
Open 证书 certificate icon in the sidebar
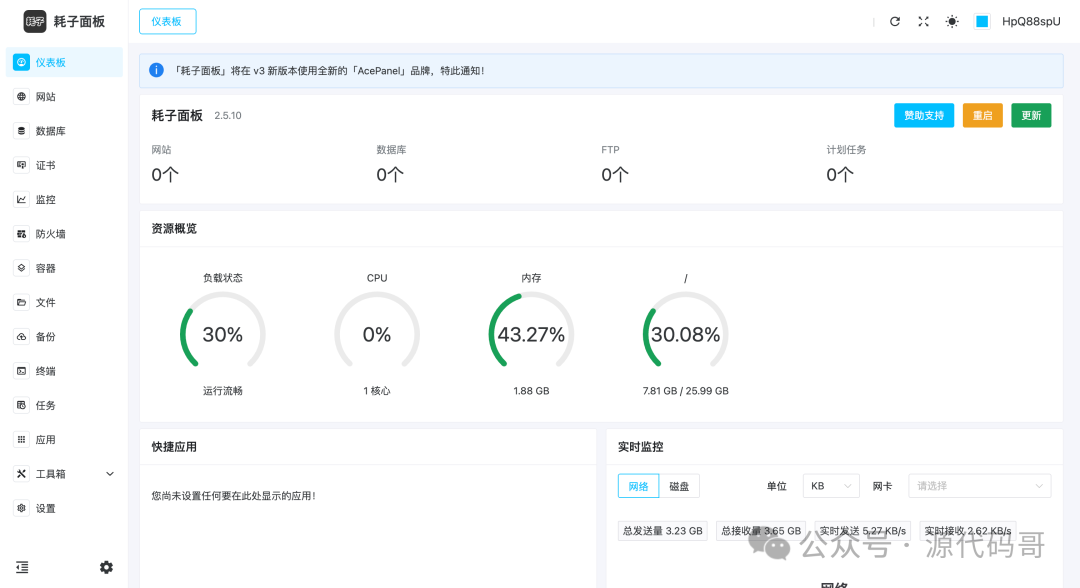click(21, 165)
